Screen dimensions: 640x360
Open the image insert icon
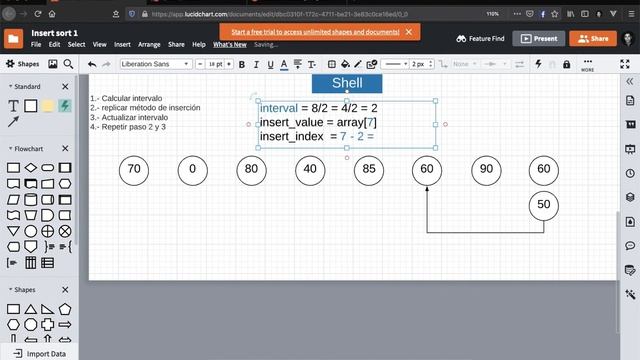tap(53, 64)
